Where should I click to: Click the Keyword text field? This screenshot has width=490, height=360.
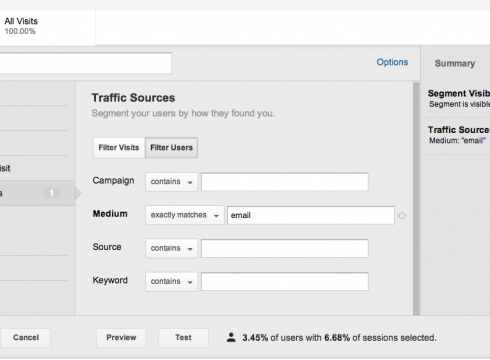[x=285, y=282]
